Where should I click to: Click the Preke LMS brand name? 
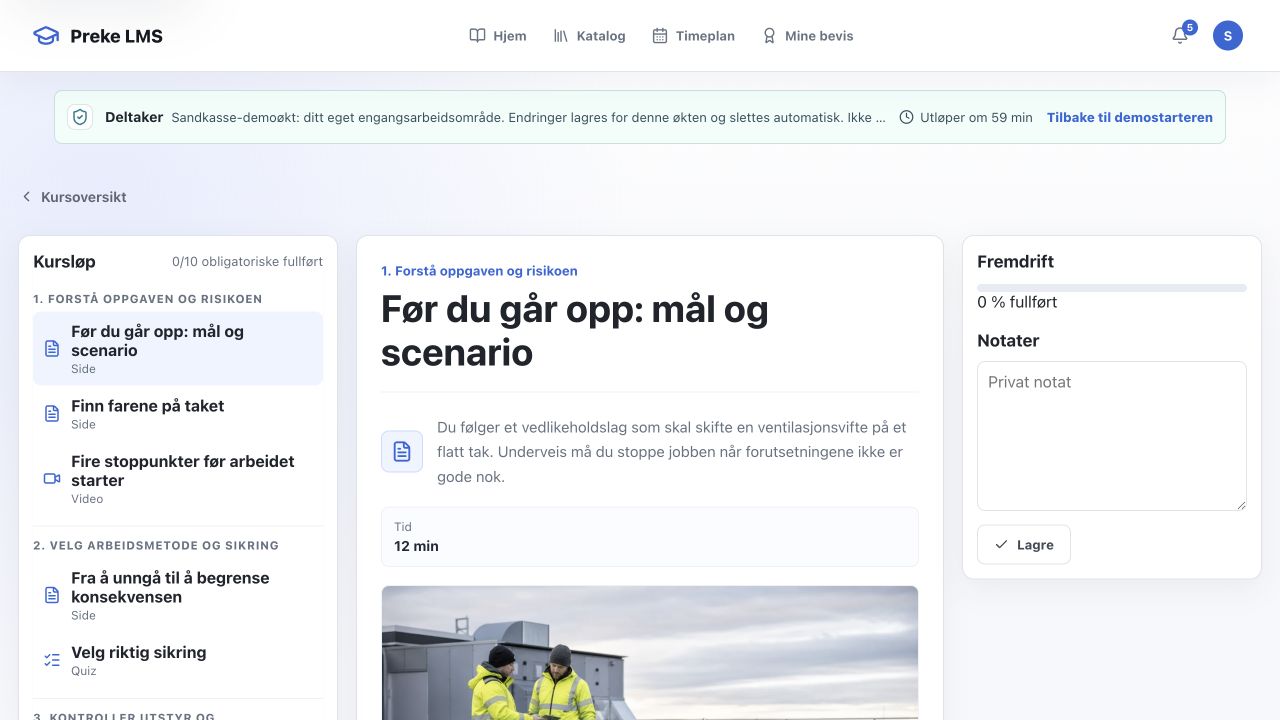pyautogui.click(x=116, y=36)
